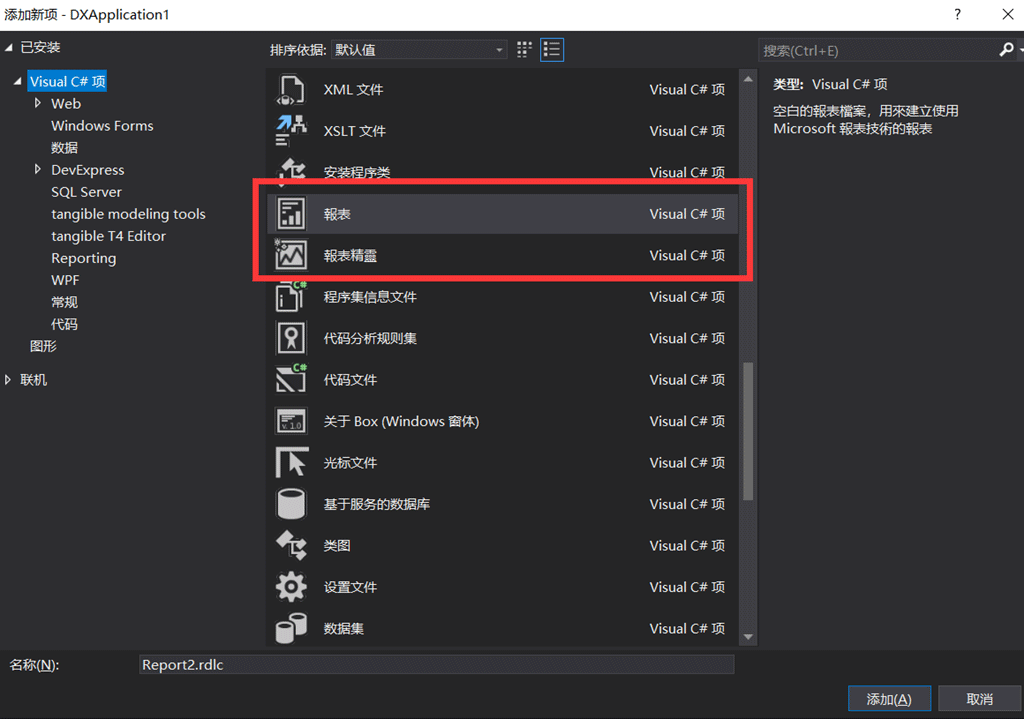Select tangible T4 Editor category
1024x719 pixels.
coord(108,236)
